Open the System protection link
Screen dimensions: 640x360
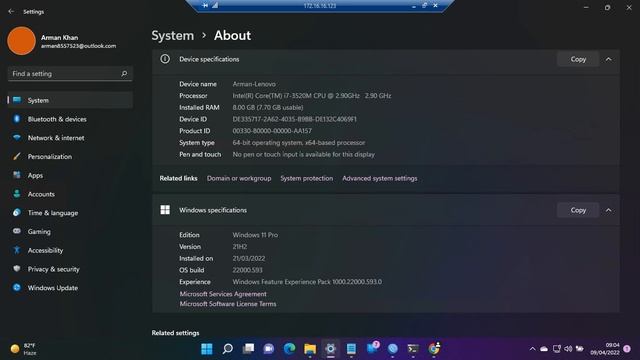tap(307, 178)
